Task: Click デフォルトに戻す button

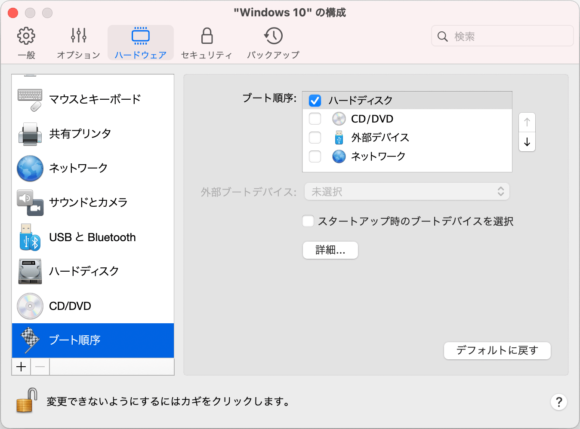Action: (x=497, y=350)
